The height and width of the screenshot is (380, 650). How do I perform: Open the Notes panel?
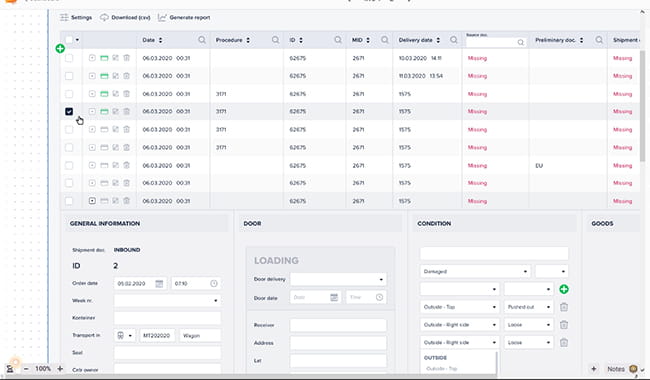[x=616, y=369]
